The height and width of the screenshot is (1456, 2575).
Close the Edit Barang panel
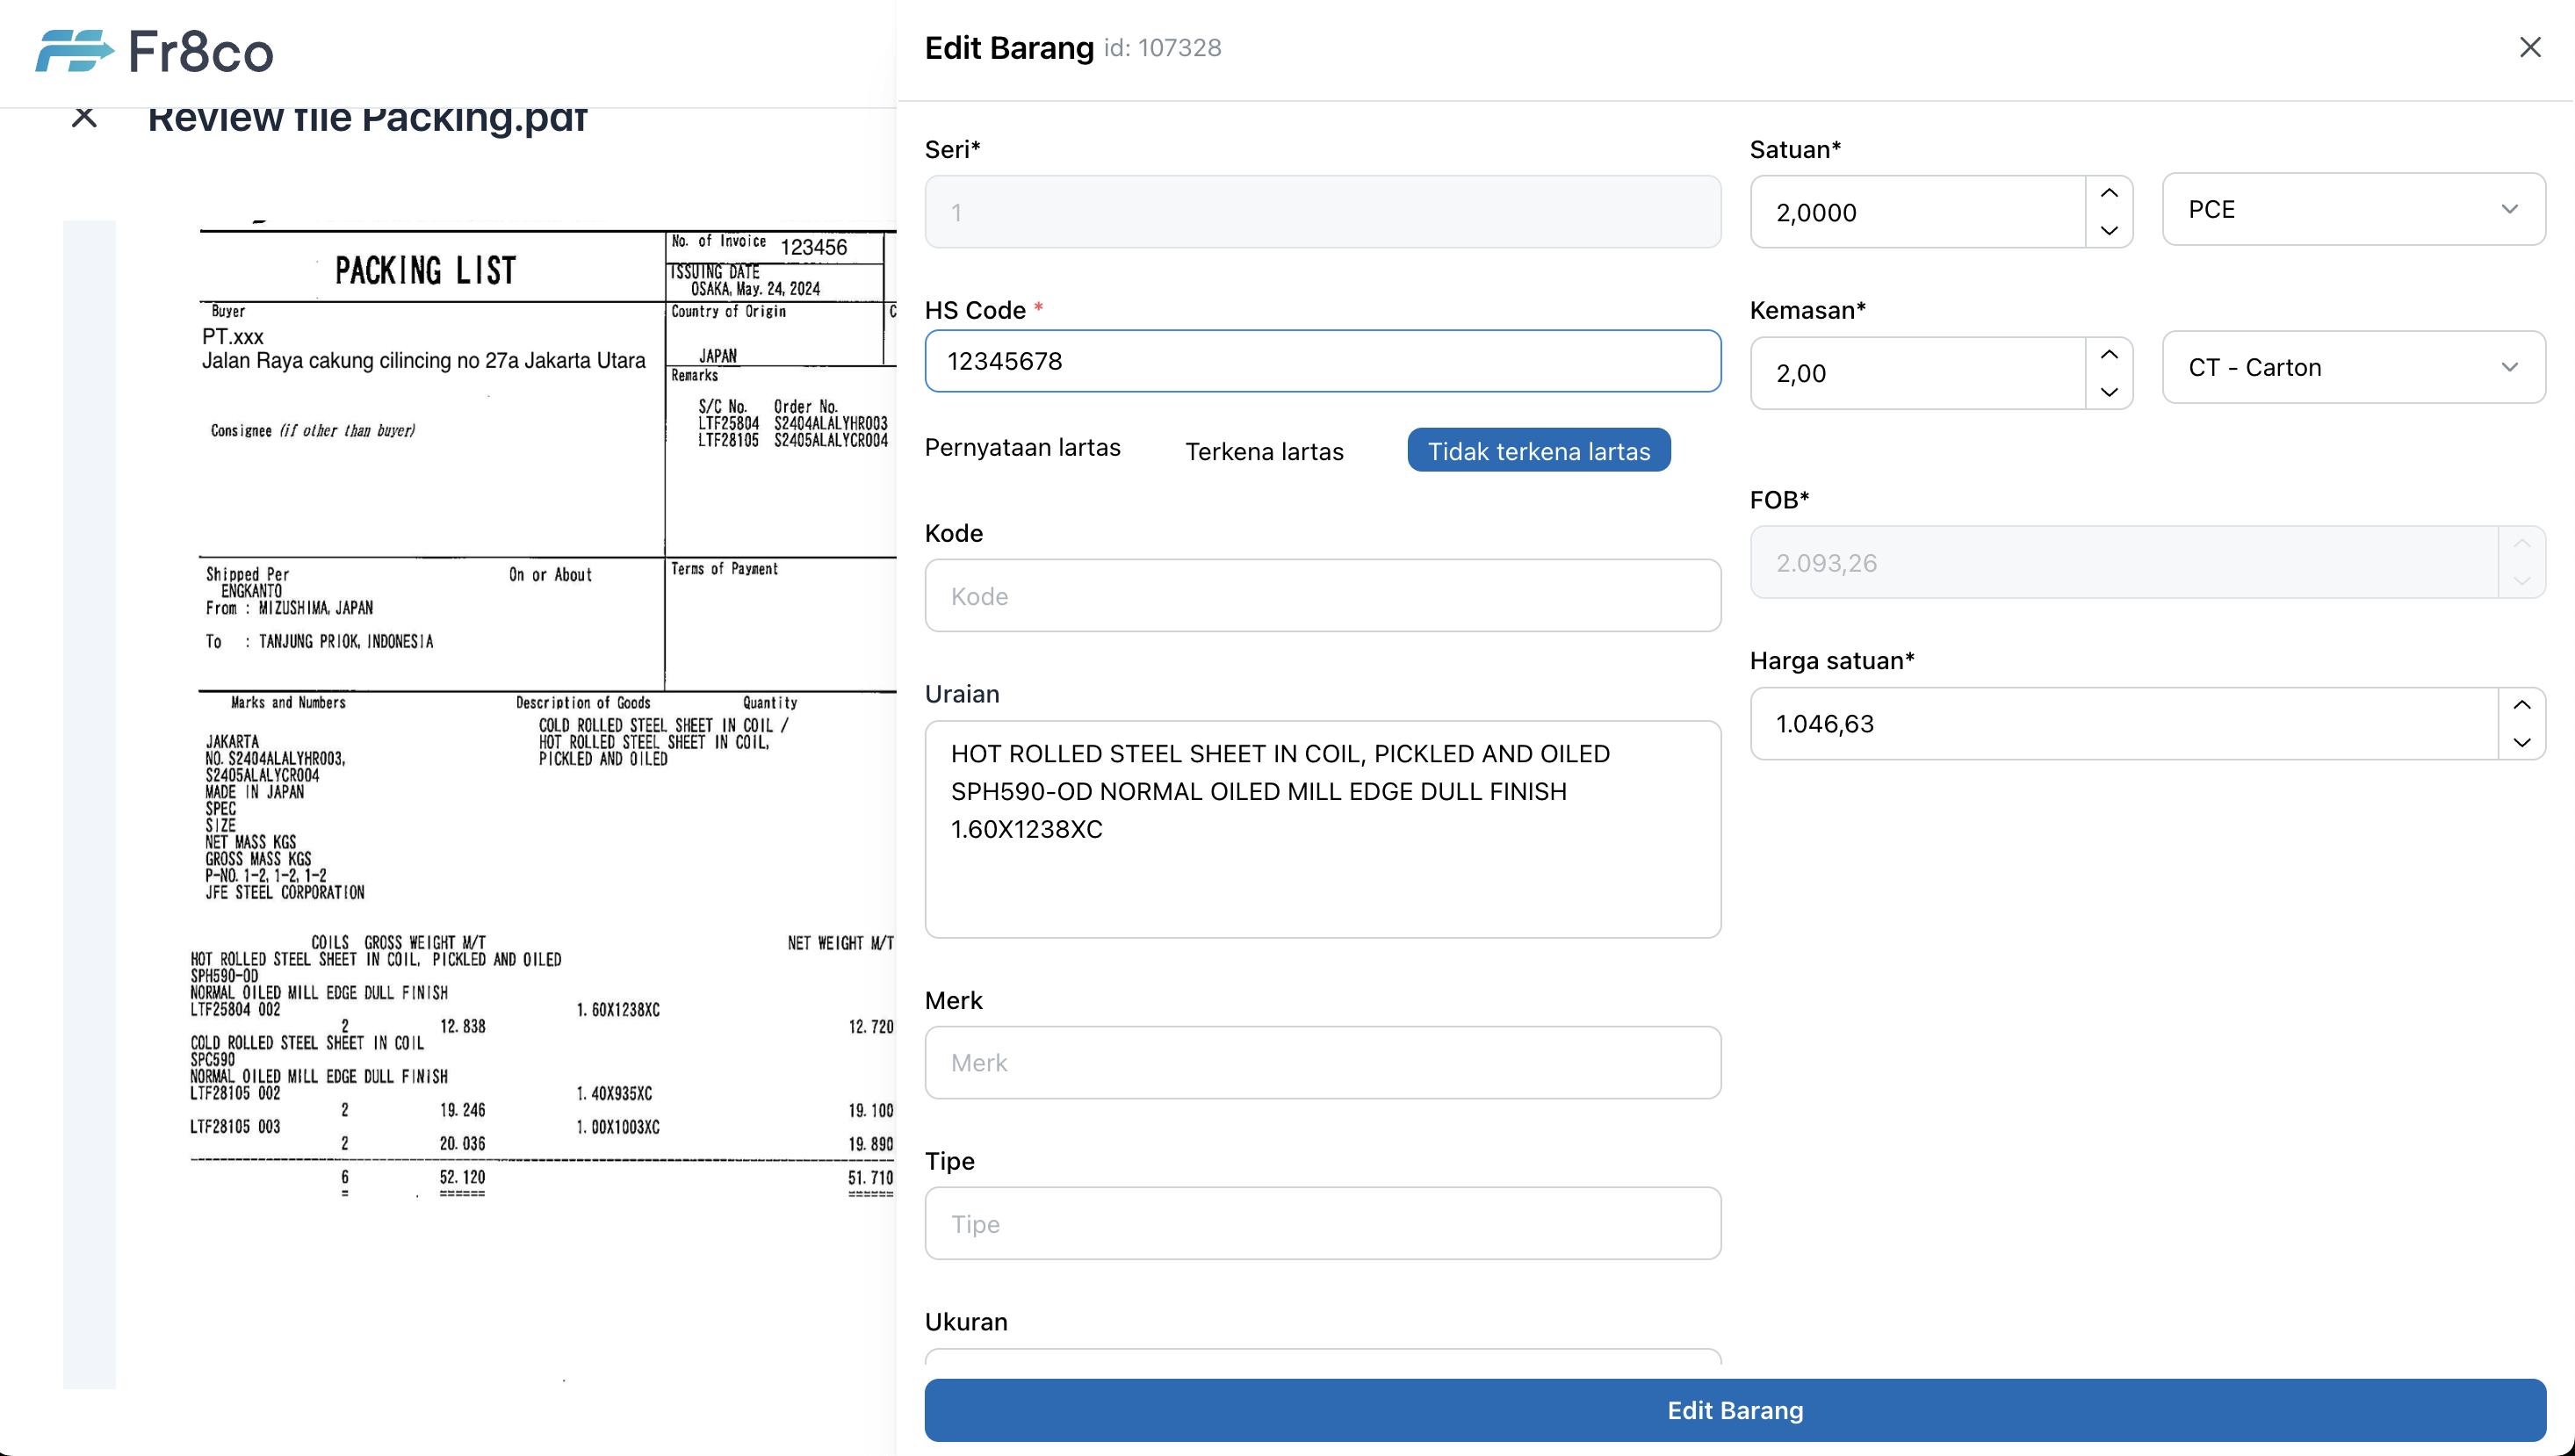(2529, 47)
